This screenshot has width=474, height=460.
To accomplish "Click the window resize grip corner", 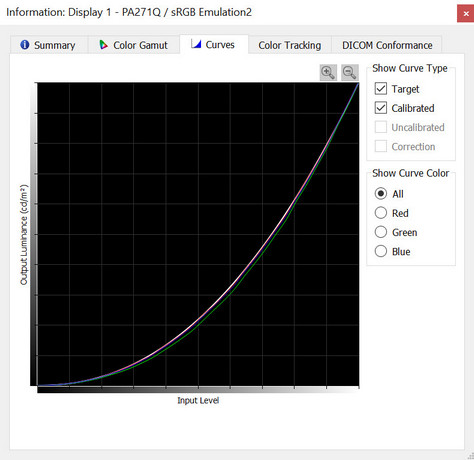I will [x=470, y=456].
